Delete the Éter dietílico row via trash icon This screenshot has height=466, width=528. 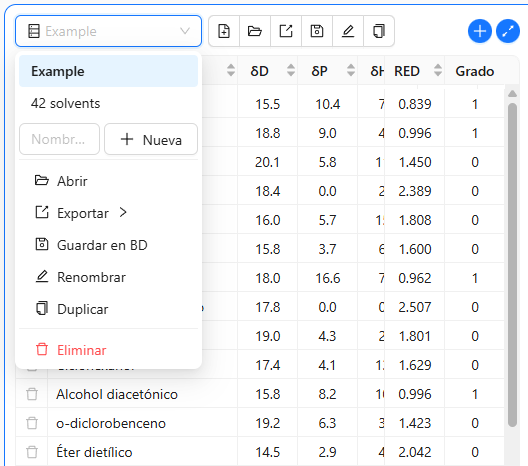(32, 452)
